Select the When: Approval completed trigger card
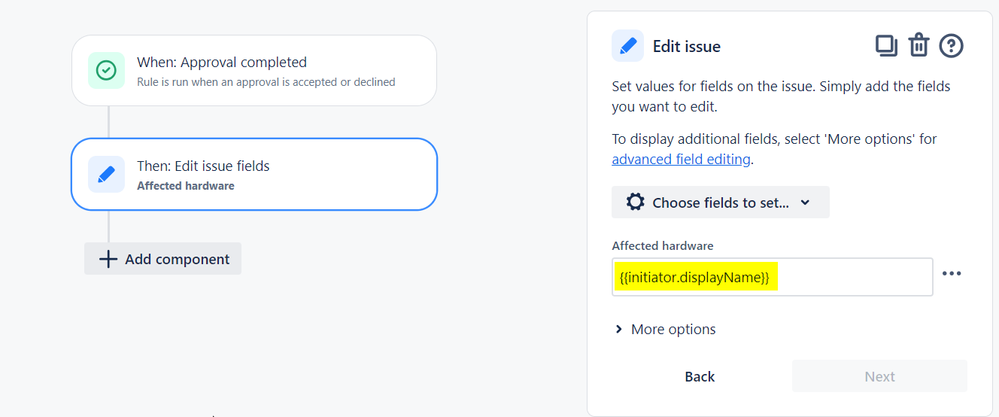The width and height of the screenshot is (999, 417). 254,71
